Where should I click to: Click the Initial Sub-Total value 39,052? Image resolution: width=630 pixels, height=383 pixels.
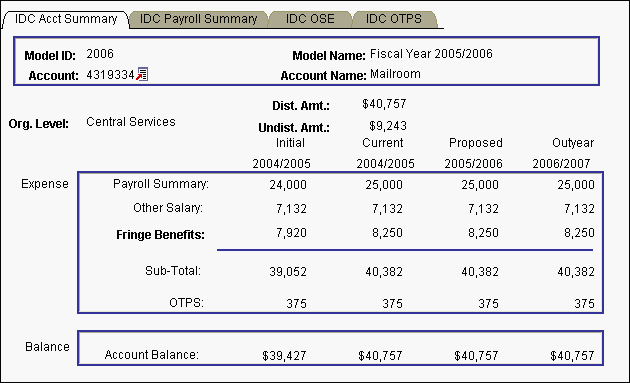pos(288,272)
